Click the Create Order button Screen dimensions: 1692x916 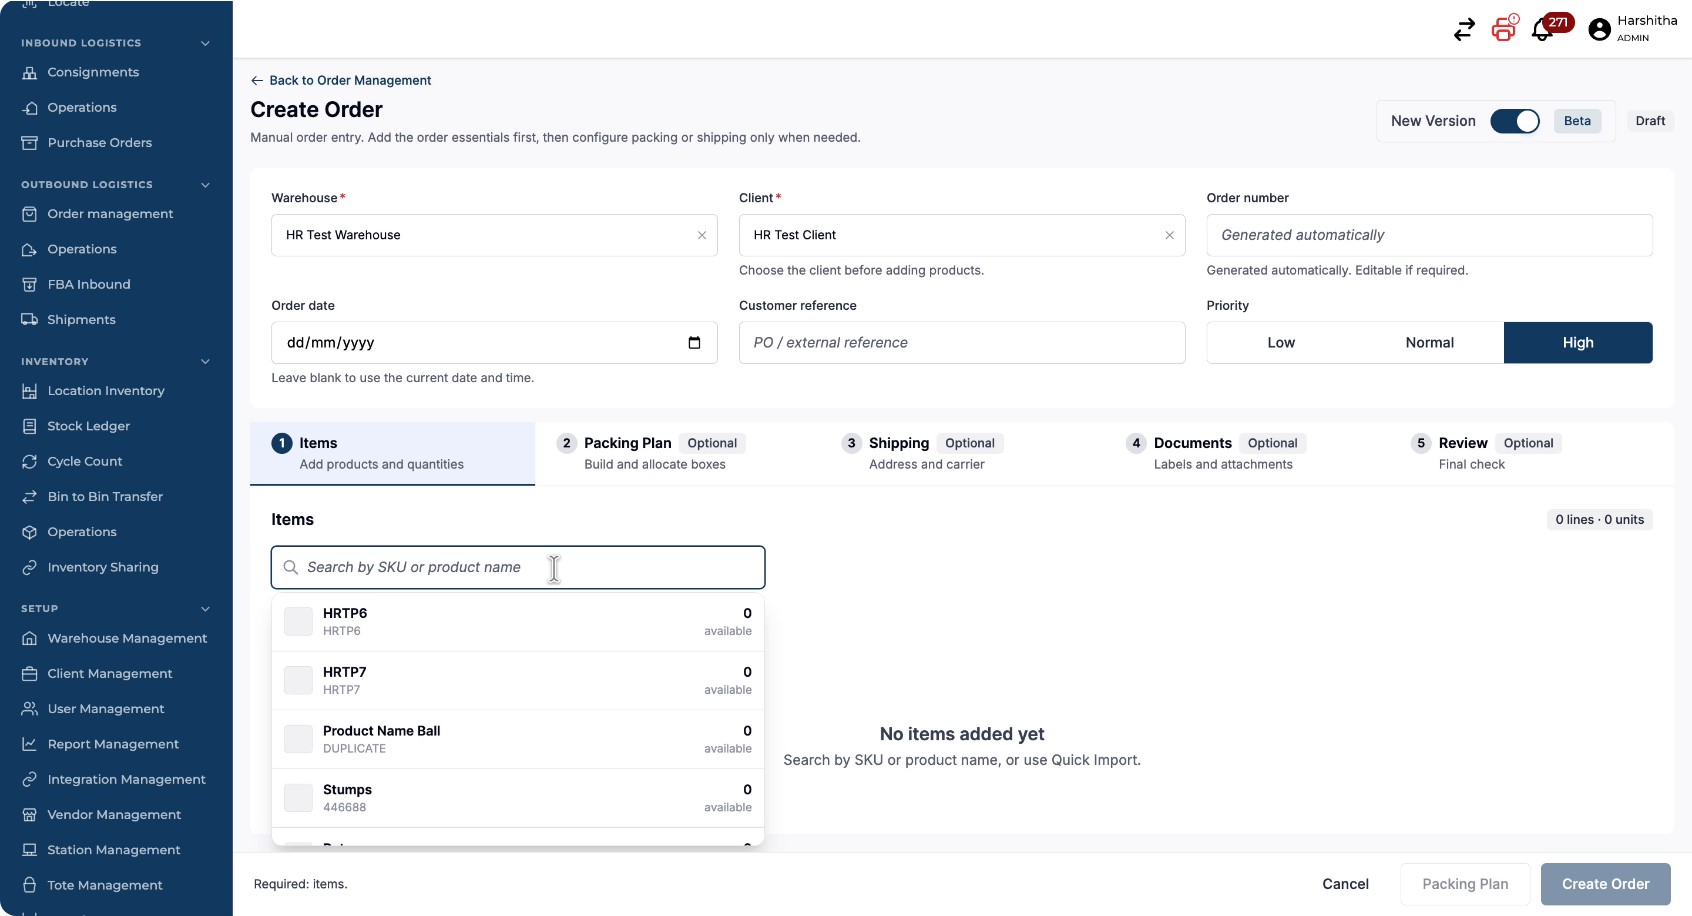coord(1605,884)
